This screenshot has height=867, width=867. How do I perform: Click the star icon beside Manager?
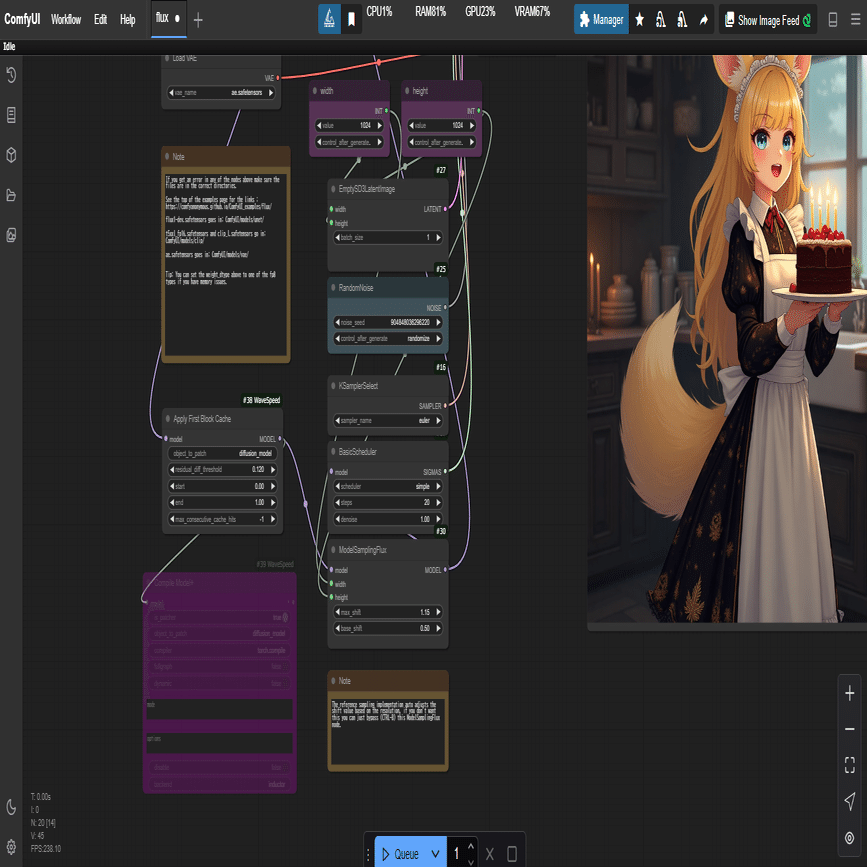pyautogui.click(x=640, y=20)
